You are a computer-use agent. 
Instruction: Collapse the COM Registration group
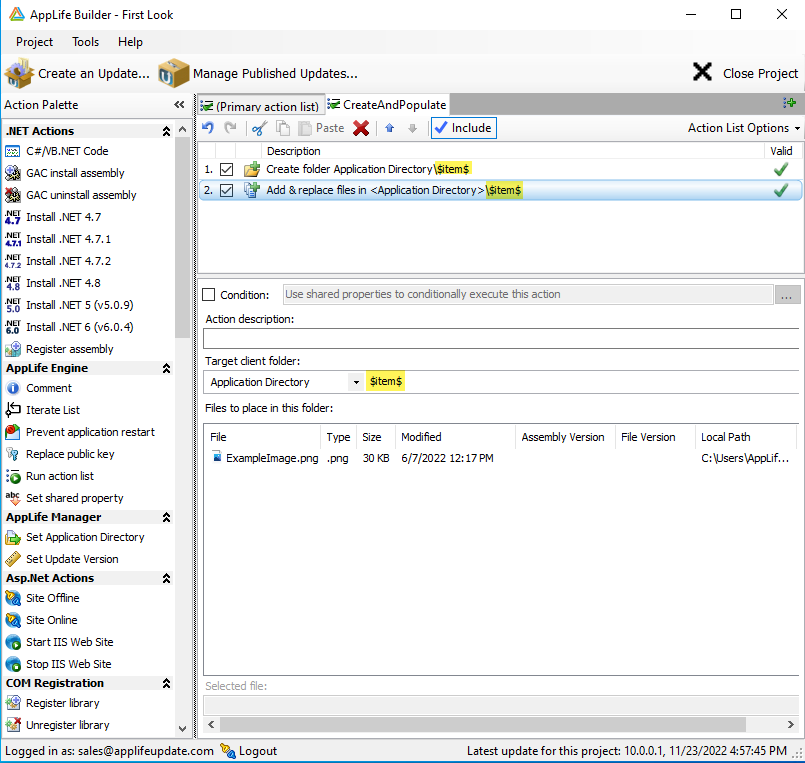(x=166, y=684)
